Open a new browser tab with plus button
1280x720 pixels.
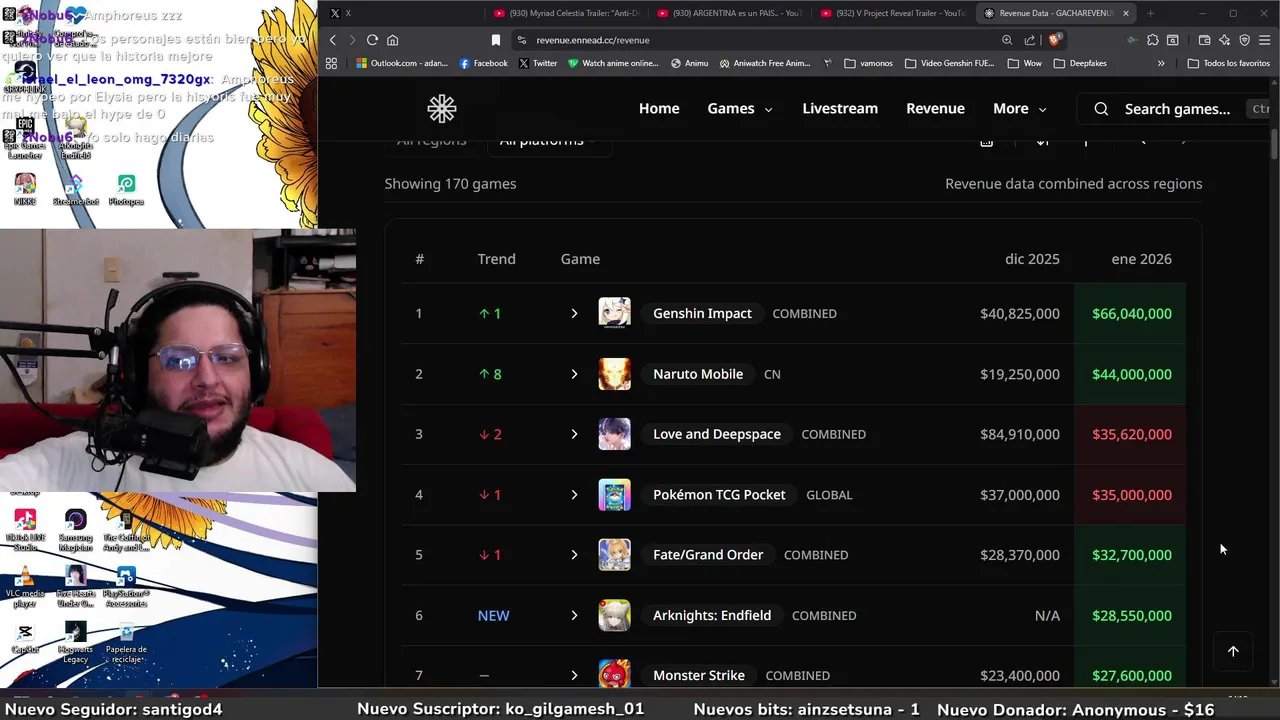point(1150,13)
